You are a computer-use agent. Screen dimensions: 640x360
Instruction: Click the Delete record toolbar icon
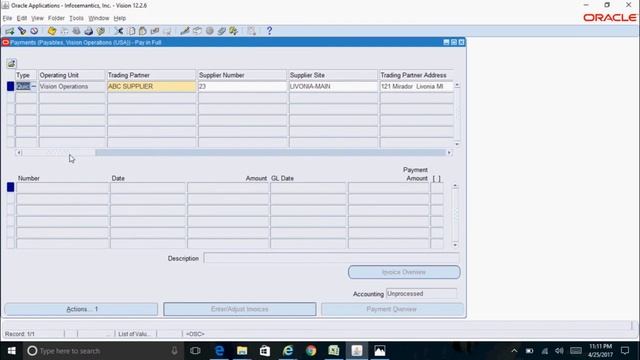tap(167, 31)
